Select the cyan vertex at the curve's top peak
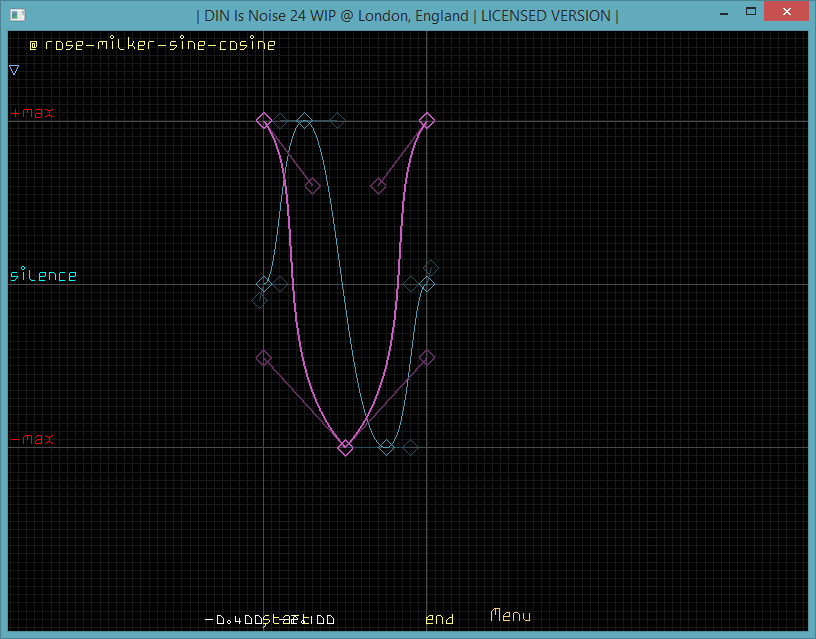Screen dimensions: 816x639 pyautogui.click(x=305, y=121)
